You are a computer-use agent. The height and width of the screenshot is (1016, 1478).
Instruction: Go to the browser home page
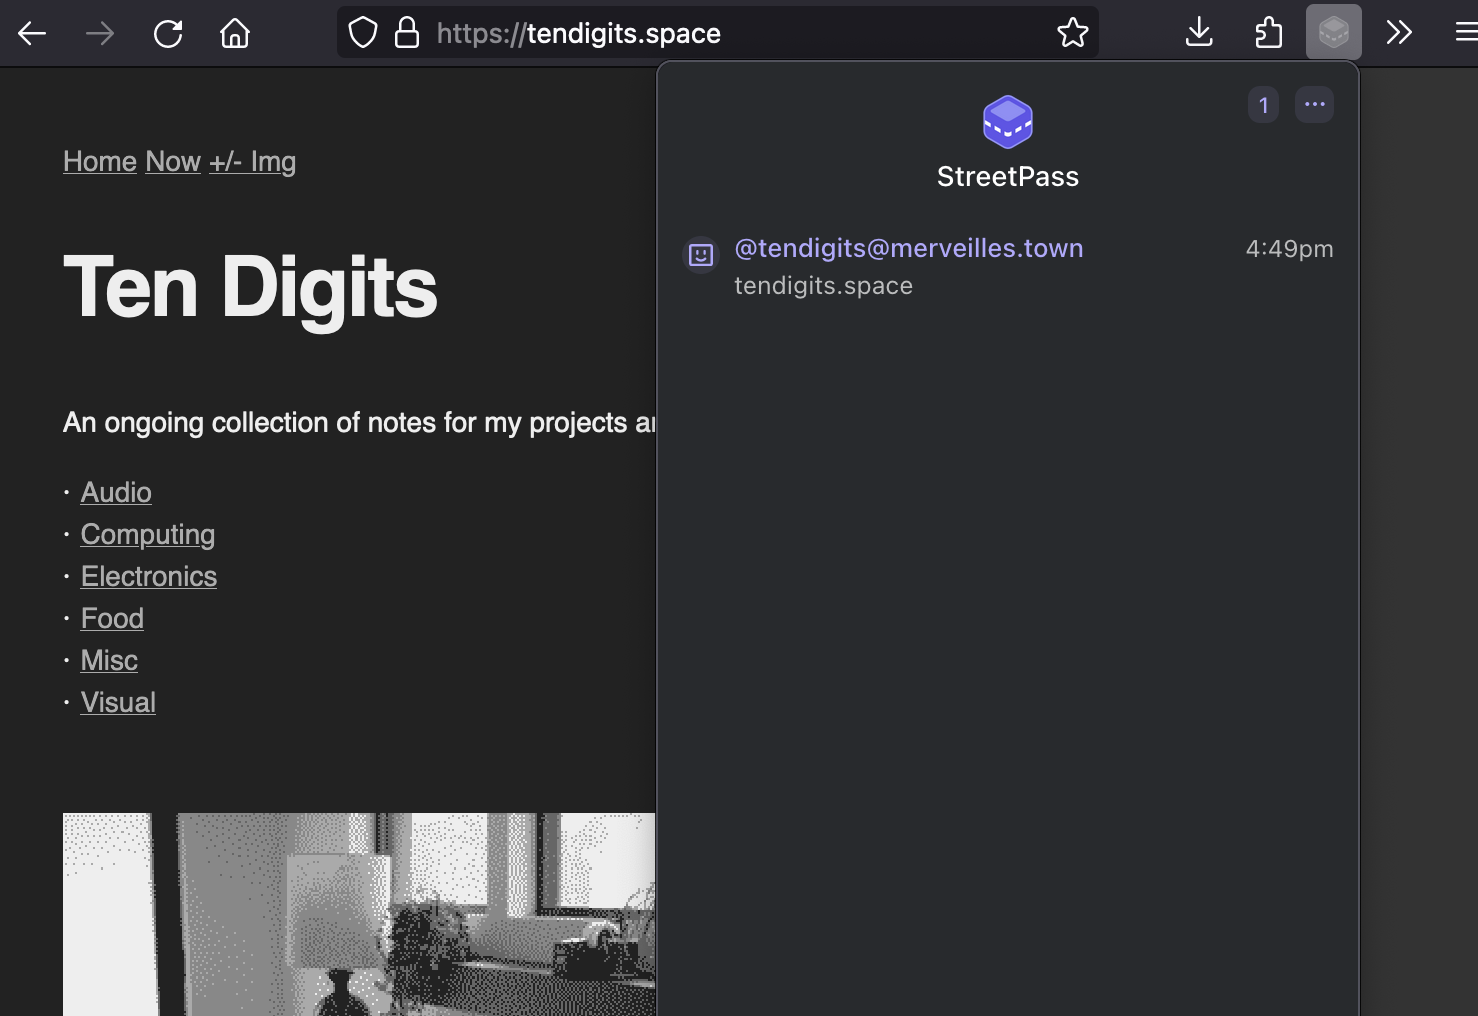click(x=235, y=34)
